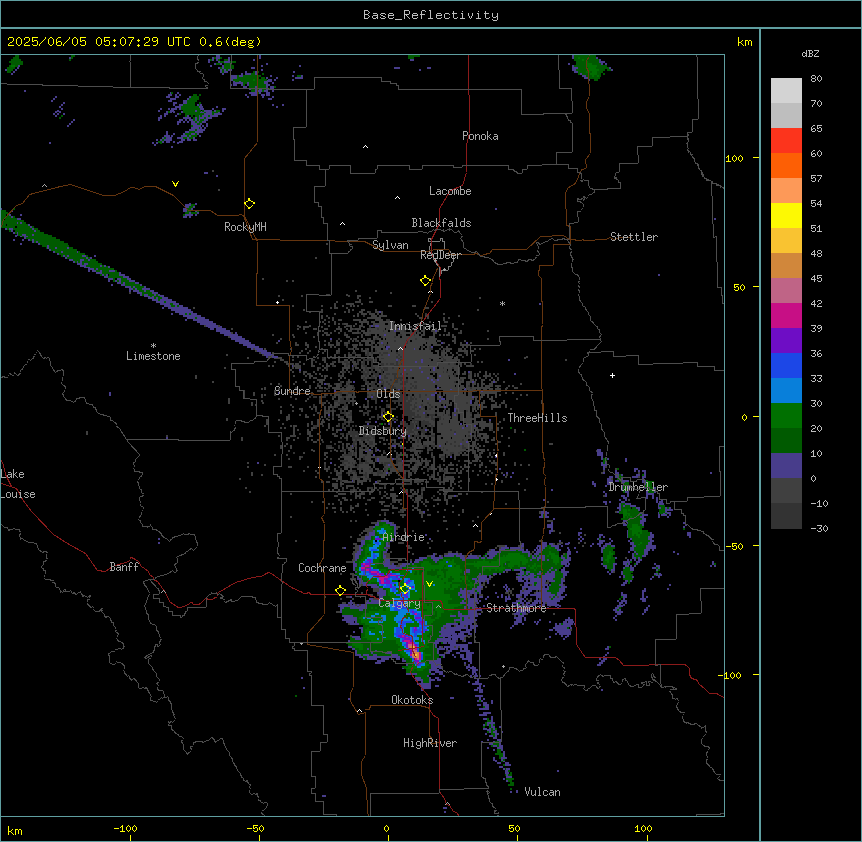Click the dBZ legend heading
Image resolution: width=862 pixels, height=842 pixels.
[x=810, y=54]
